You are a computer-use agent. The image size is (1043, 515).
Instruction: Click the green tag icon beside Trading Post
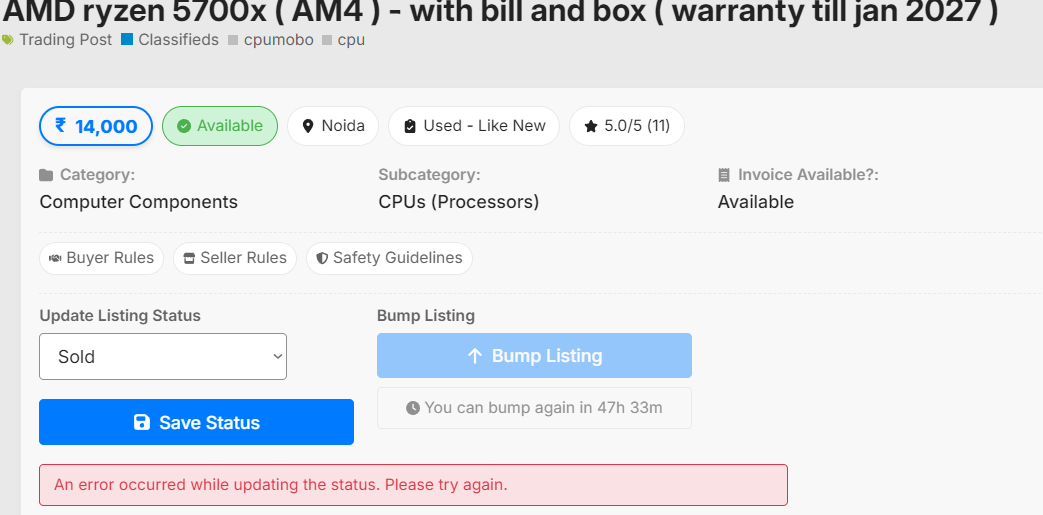tap(8, 40)
